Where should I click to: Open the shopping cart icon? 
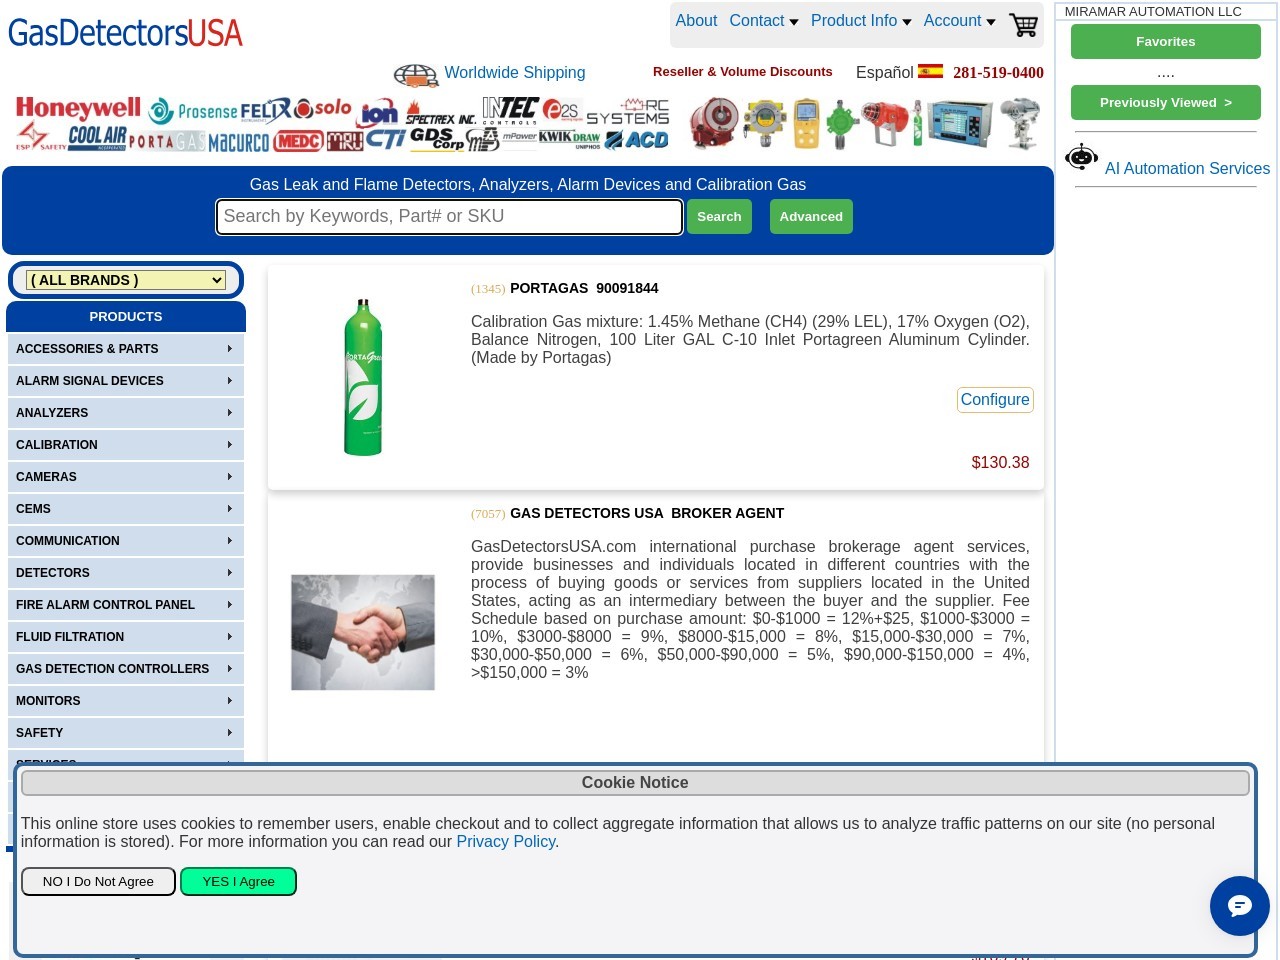(1024, 24)
